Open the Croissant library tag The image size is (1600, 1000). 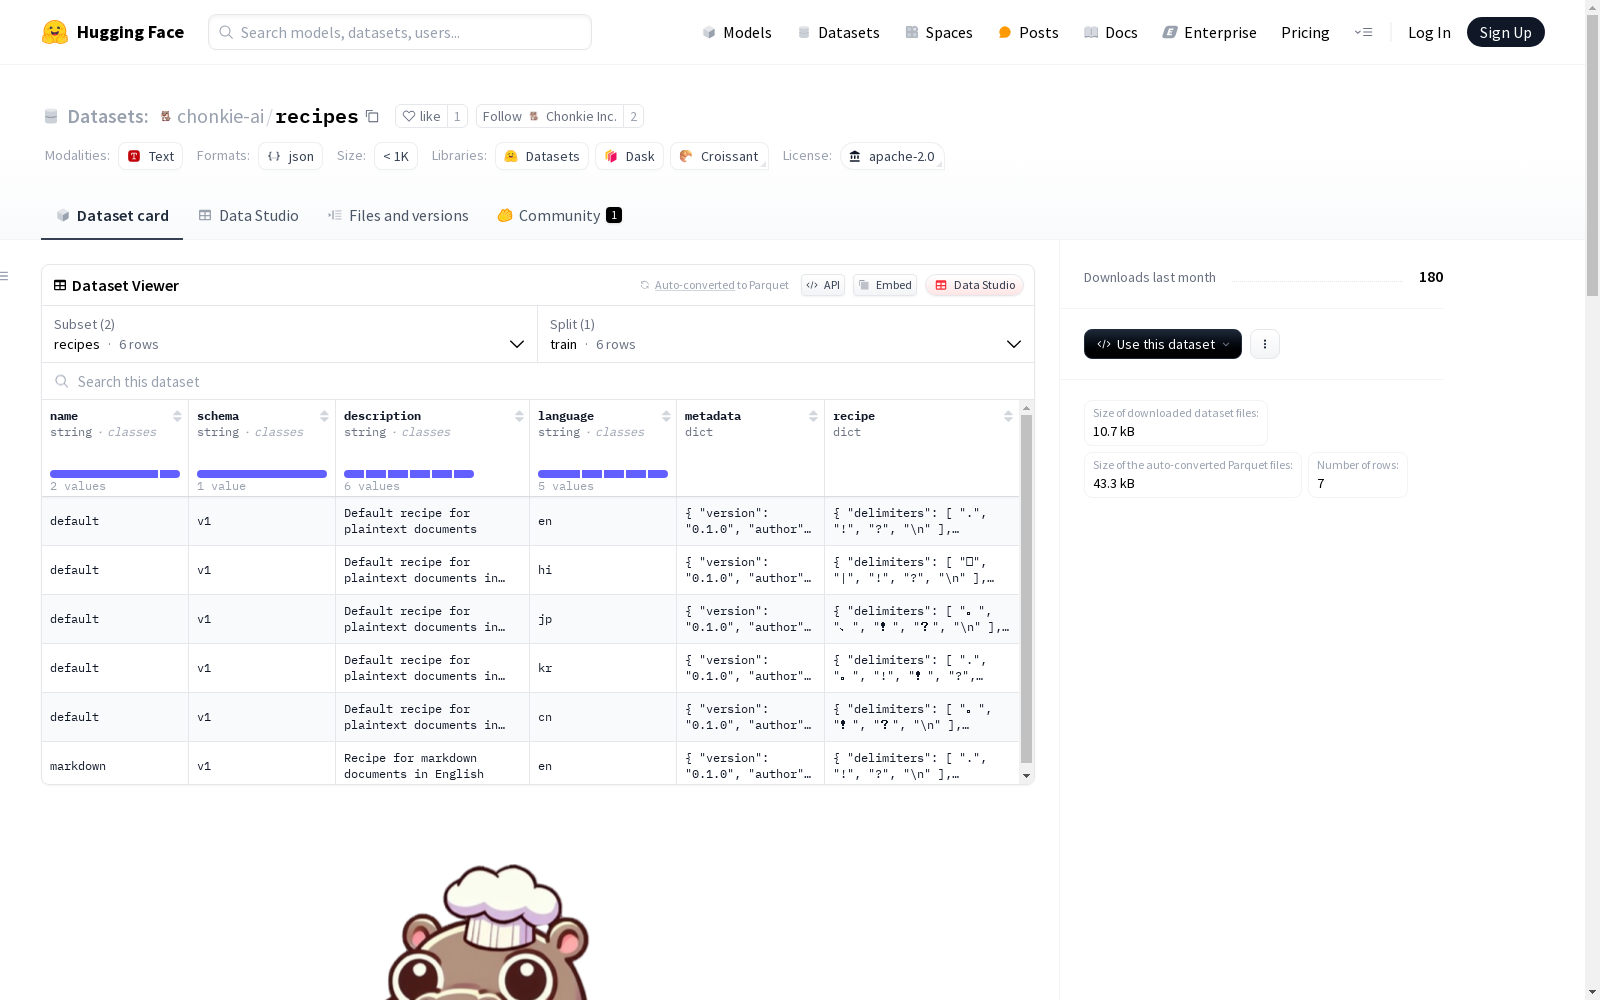click(720, 156)
